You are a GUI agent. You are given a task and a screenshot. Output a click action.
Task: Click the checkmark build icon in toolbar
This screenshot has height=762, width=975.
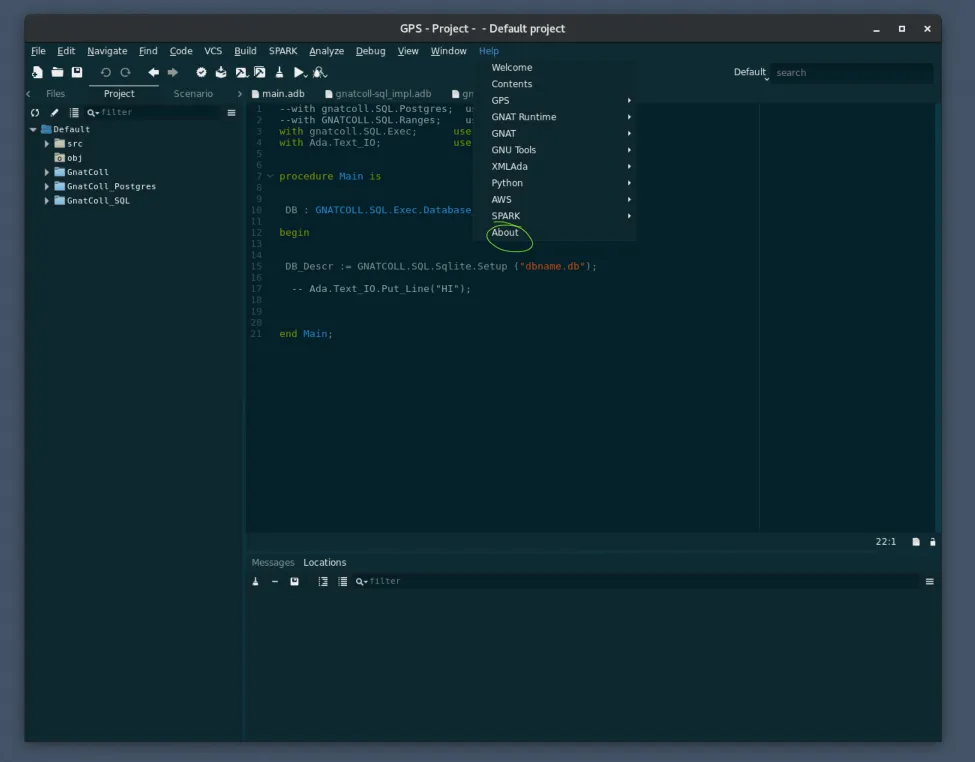(201, 73)
